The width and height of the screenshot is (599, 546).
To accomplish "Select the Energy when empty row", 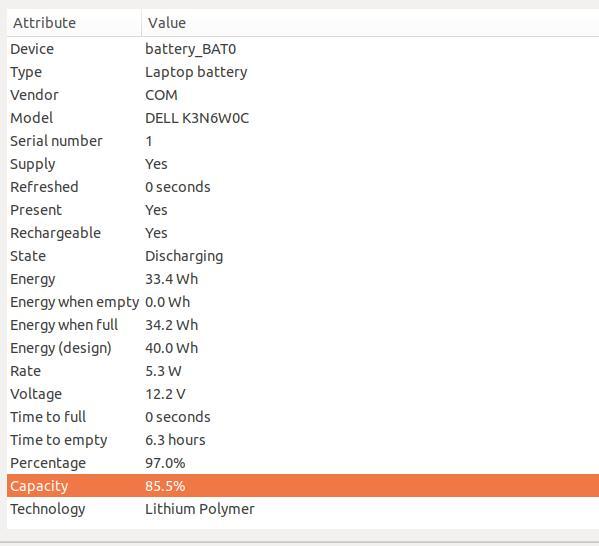I will coord(303,302).
